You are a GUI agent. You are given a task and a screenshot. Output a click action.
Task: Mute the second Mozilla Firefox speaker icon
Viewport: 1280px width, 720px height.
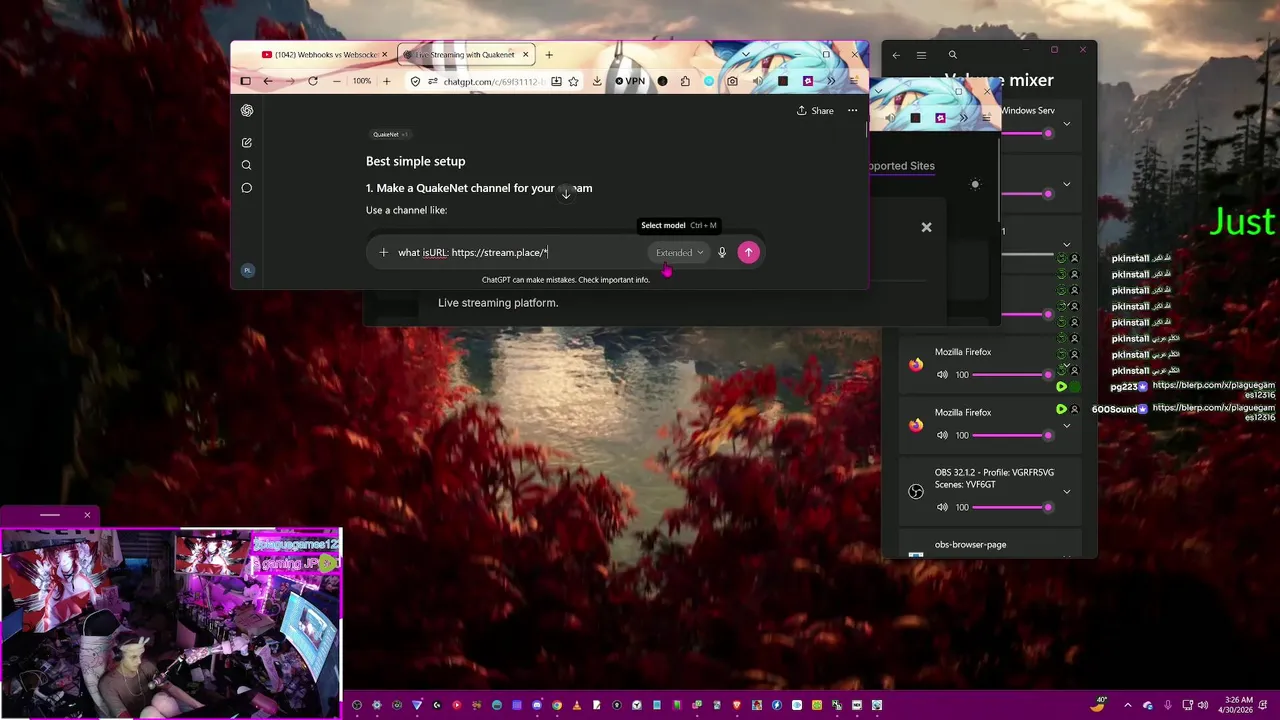942,435
